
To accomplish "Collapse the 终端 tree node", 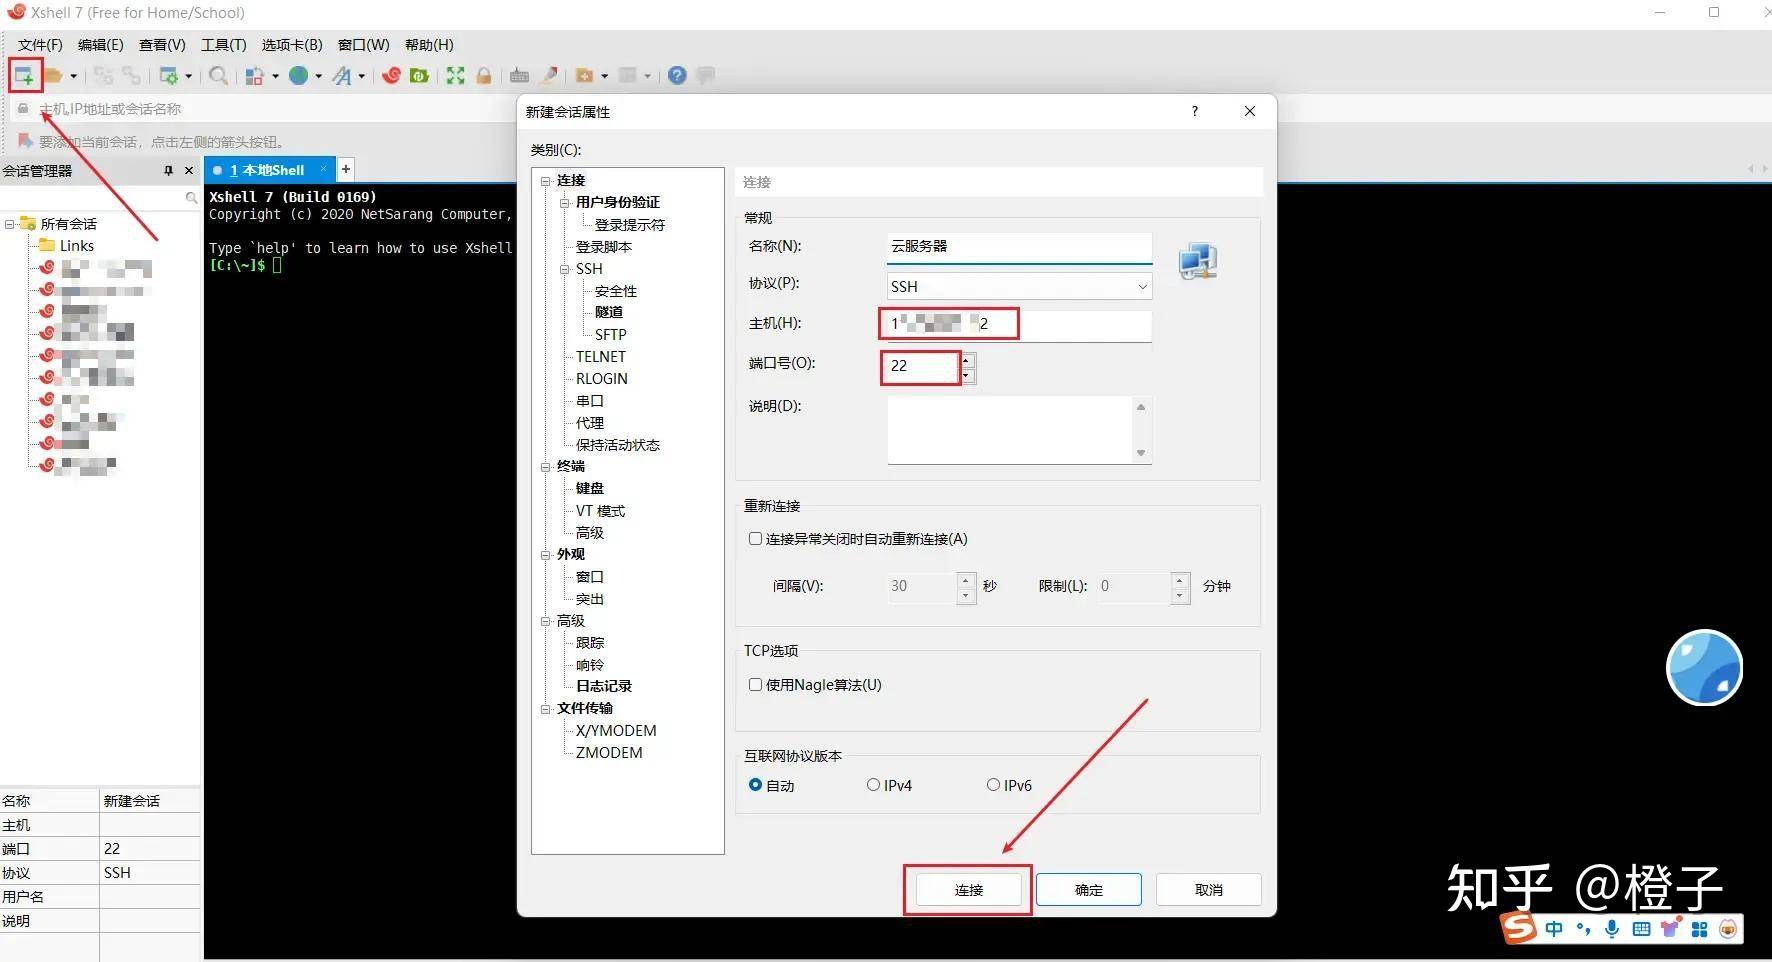I will point(546,467).
